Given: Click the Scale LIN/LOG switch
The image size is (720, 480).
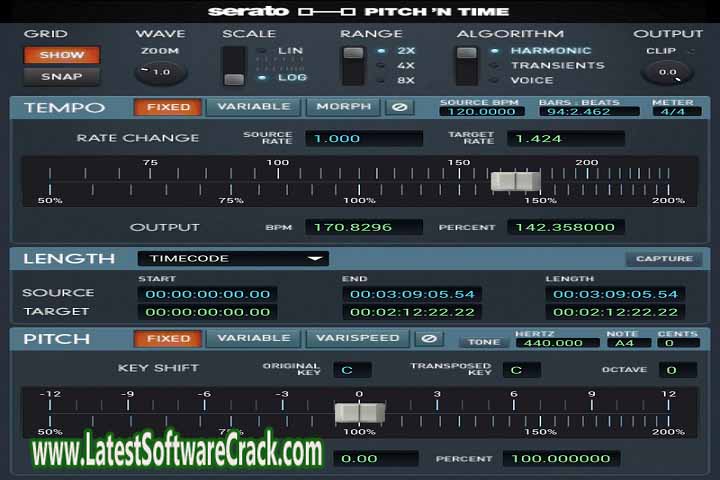Looking at the screenshot, I should [x=234, y=65].
